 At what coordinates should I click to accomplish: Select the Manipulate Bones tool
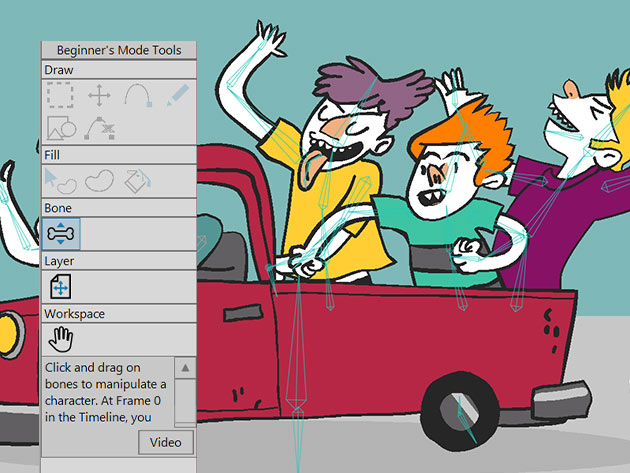[x=61, y=234]
